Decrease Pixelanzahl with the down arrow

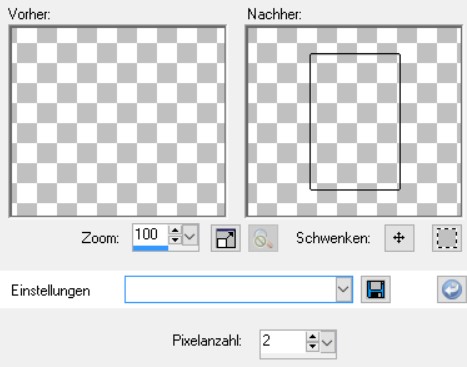pyautogui.click(x=312, y=346)
